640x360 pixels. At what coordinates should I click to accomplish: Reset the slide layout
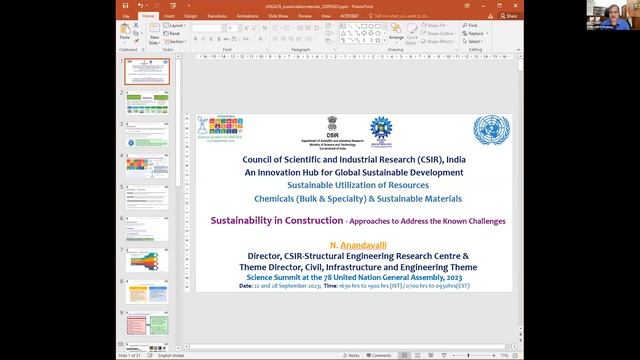pyautogui.click(x=172, y=33)
